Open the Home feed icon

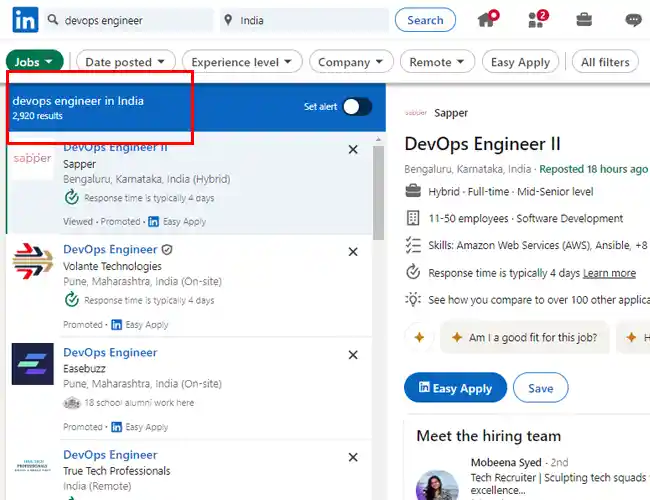pos(487,19)
